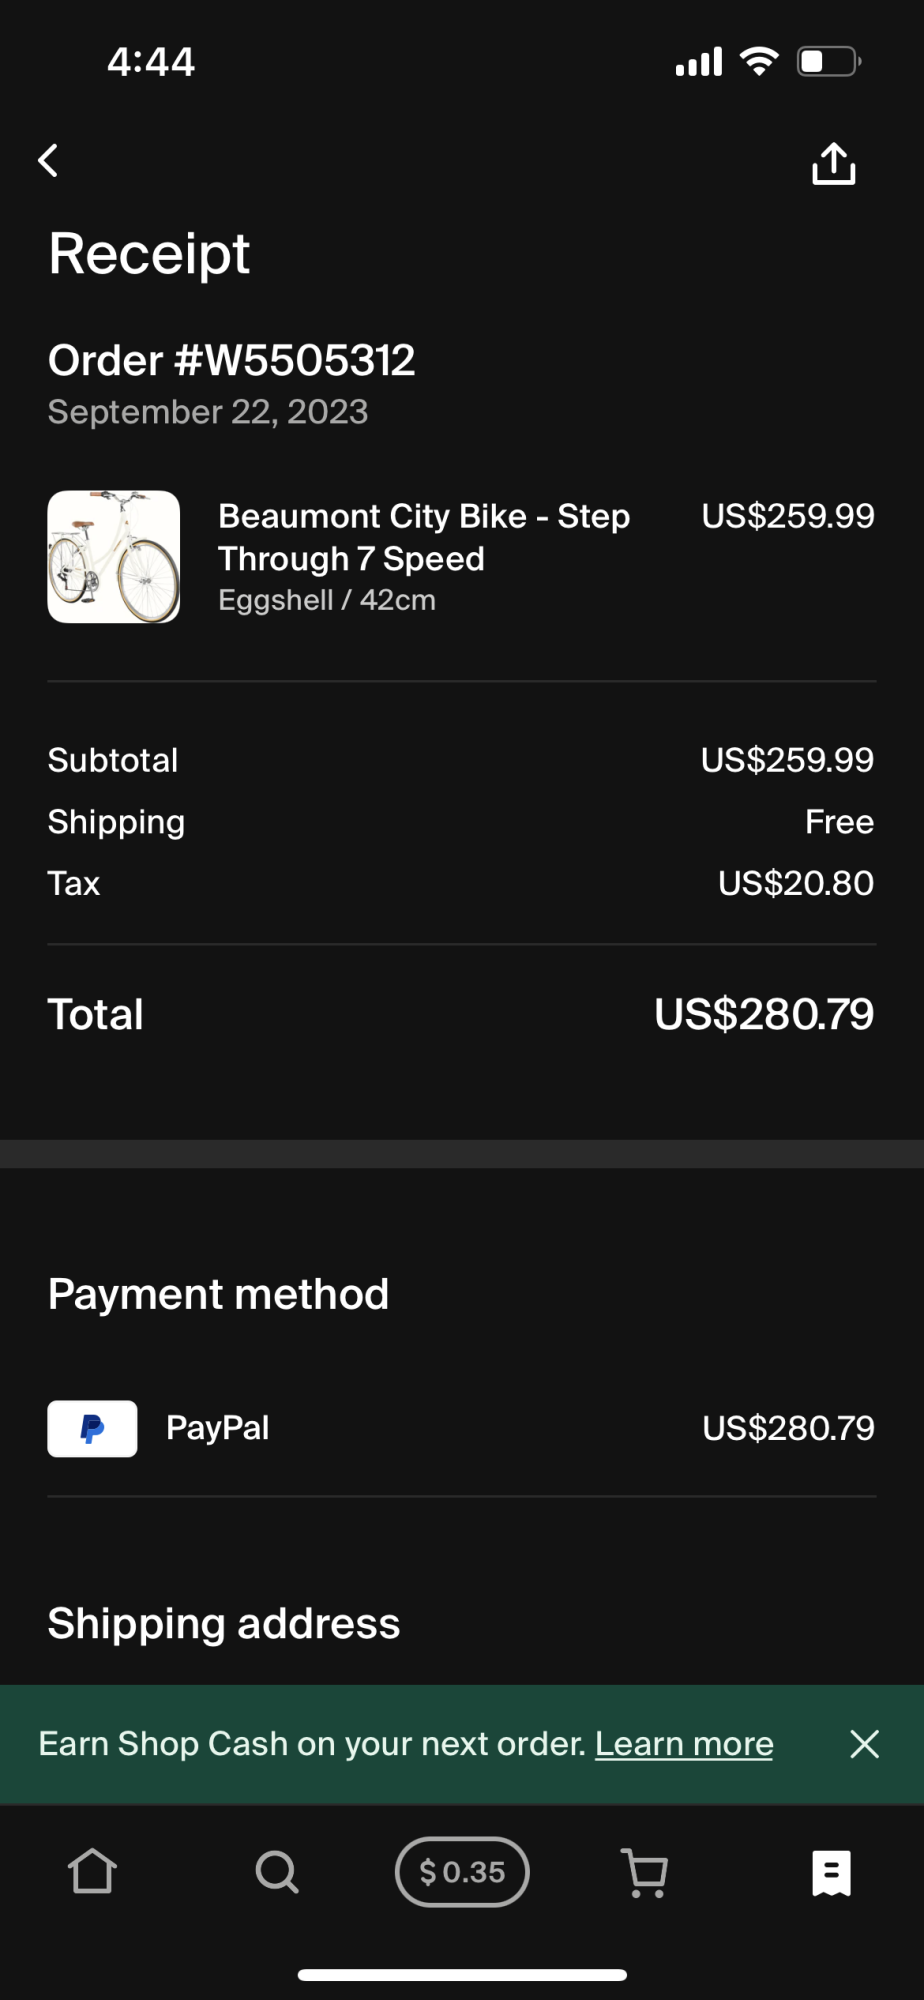Tap the PayPal logo icon

[93, 1428]
